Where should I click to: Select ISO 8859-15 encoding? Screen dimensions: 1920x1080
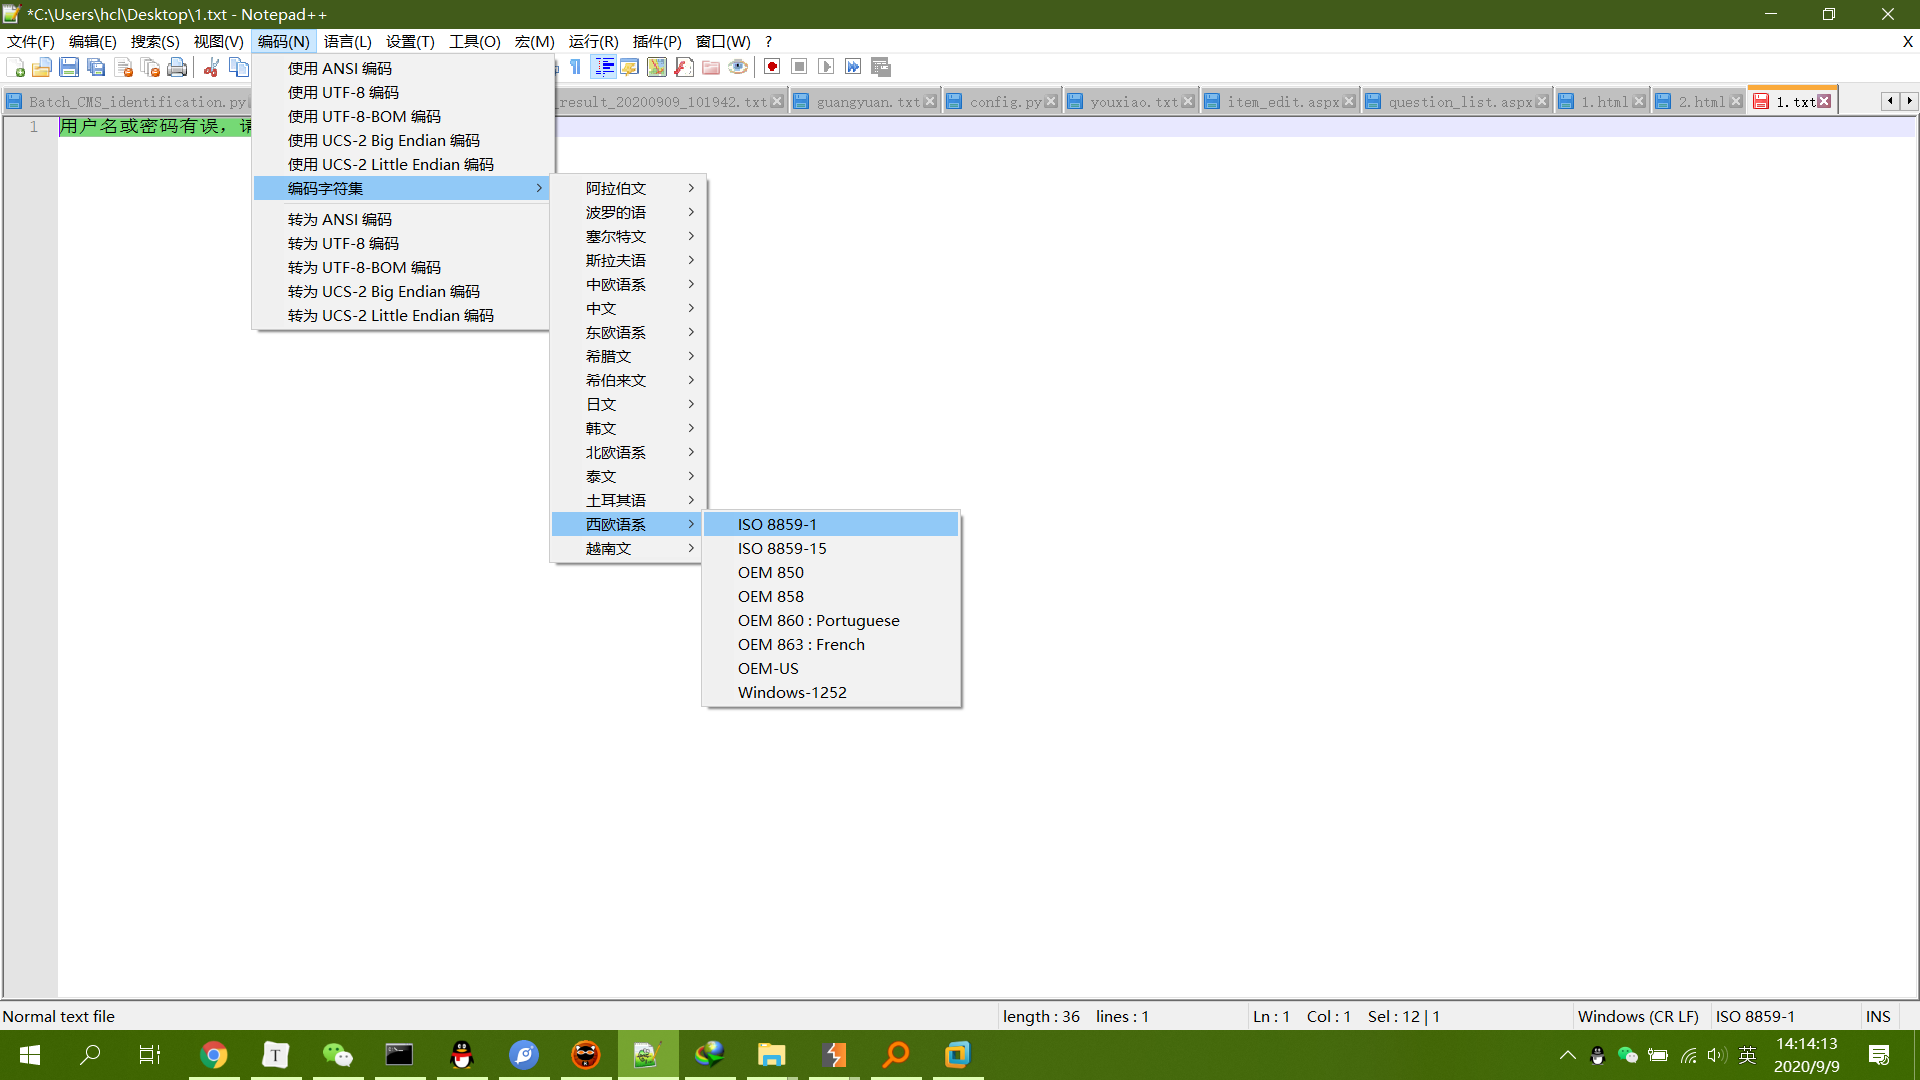point(831,548)
